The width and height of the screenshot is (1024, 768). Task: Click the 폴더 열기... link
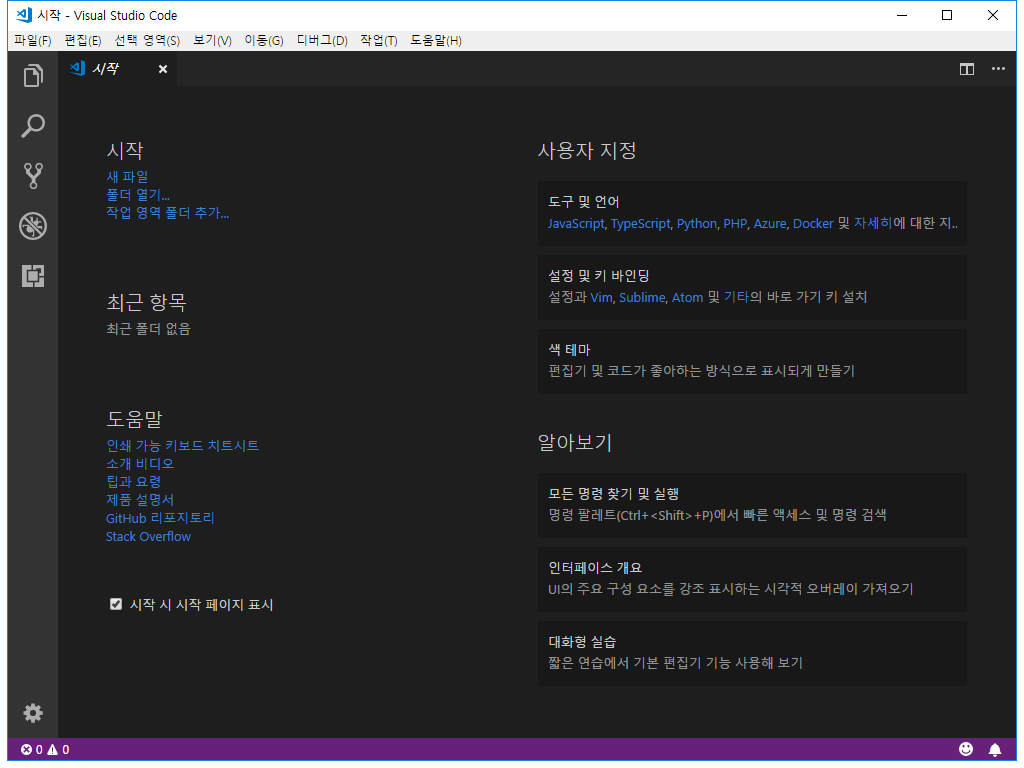[138, 195]
